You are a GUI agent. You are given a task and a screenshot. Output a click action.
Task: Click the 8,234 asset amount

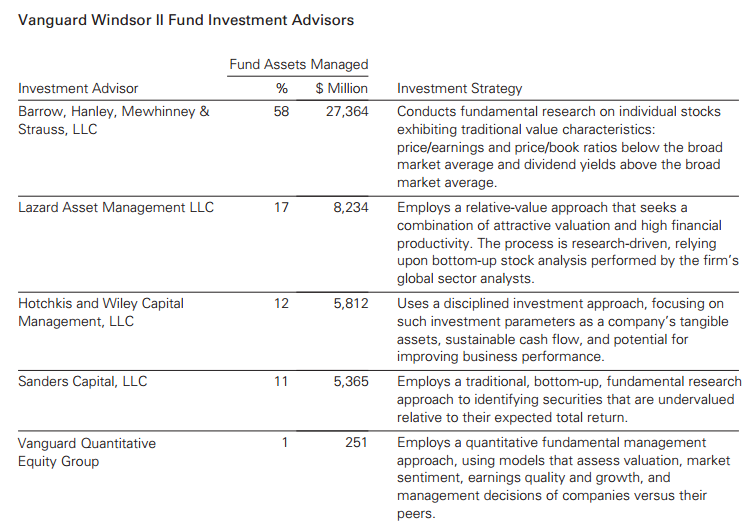tap(350, 208)
